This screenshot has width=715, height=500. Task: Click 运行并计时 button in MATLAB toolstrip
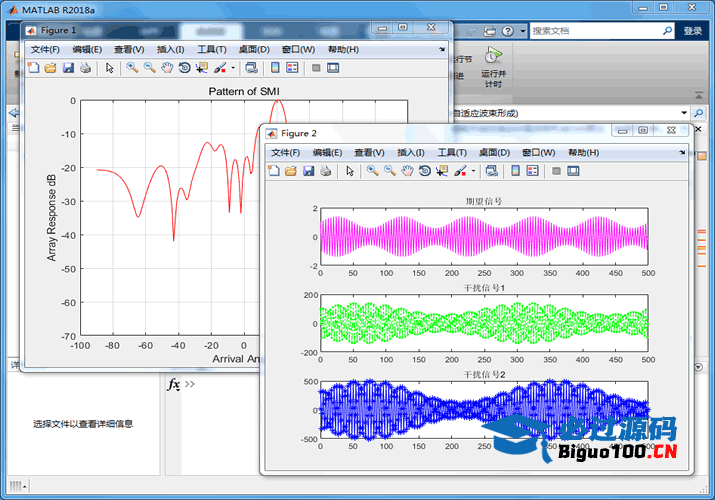pos(493,68)
